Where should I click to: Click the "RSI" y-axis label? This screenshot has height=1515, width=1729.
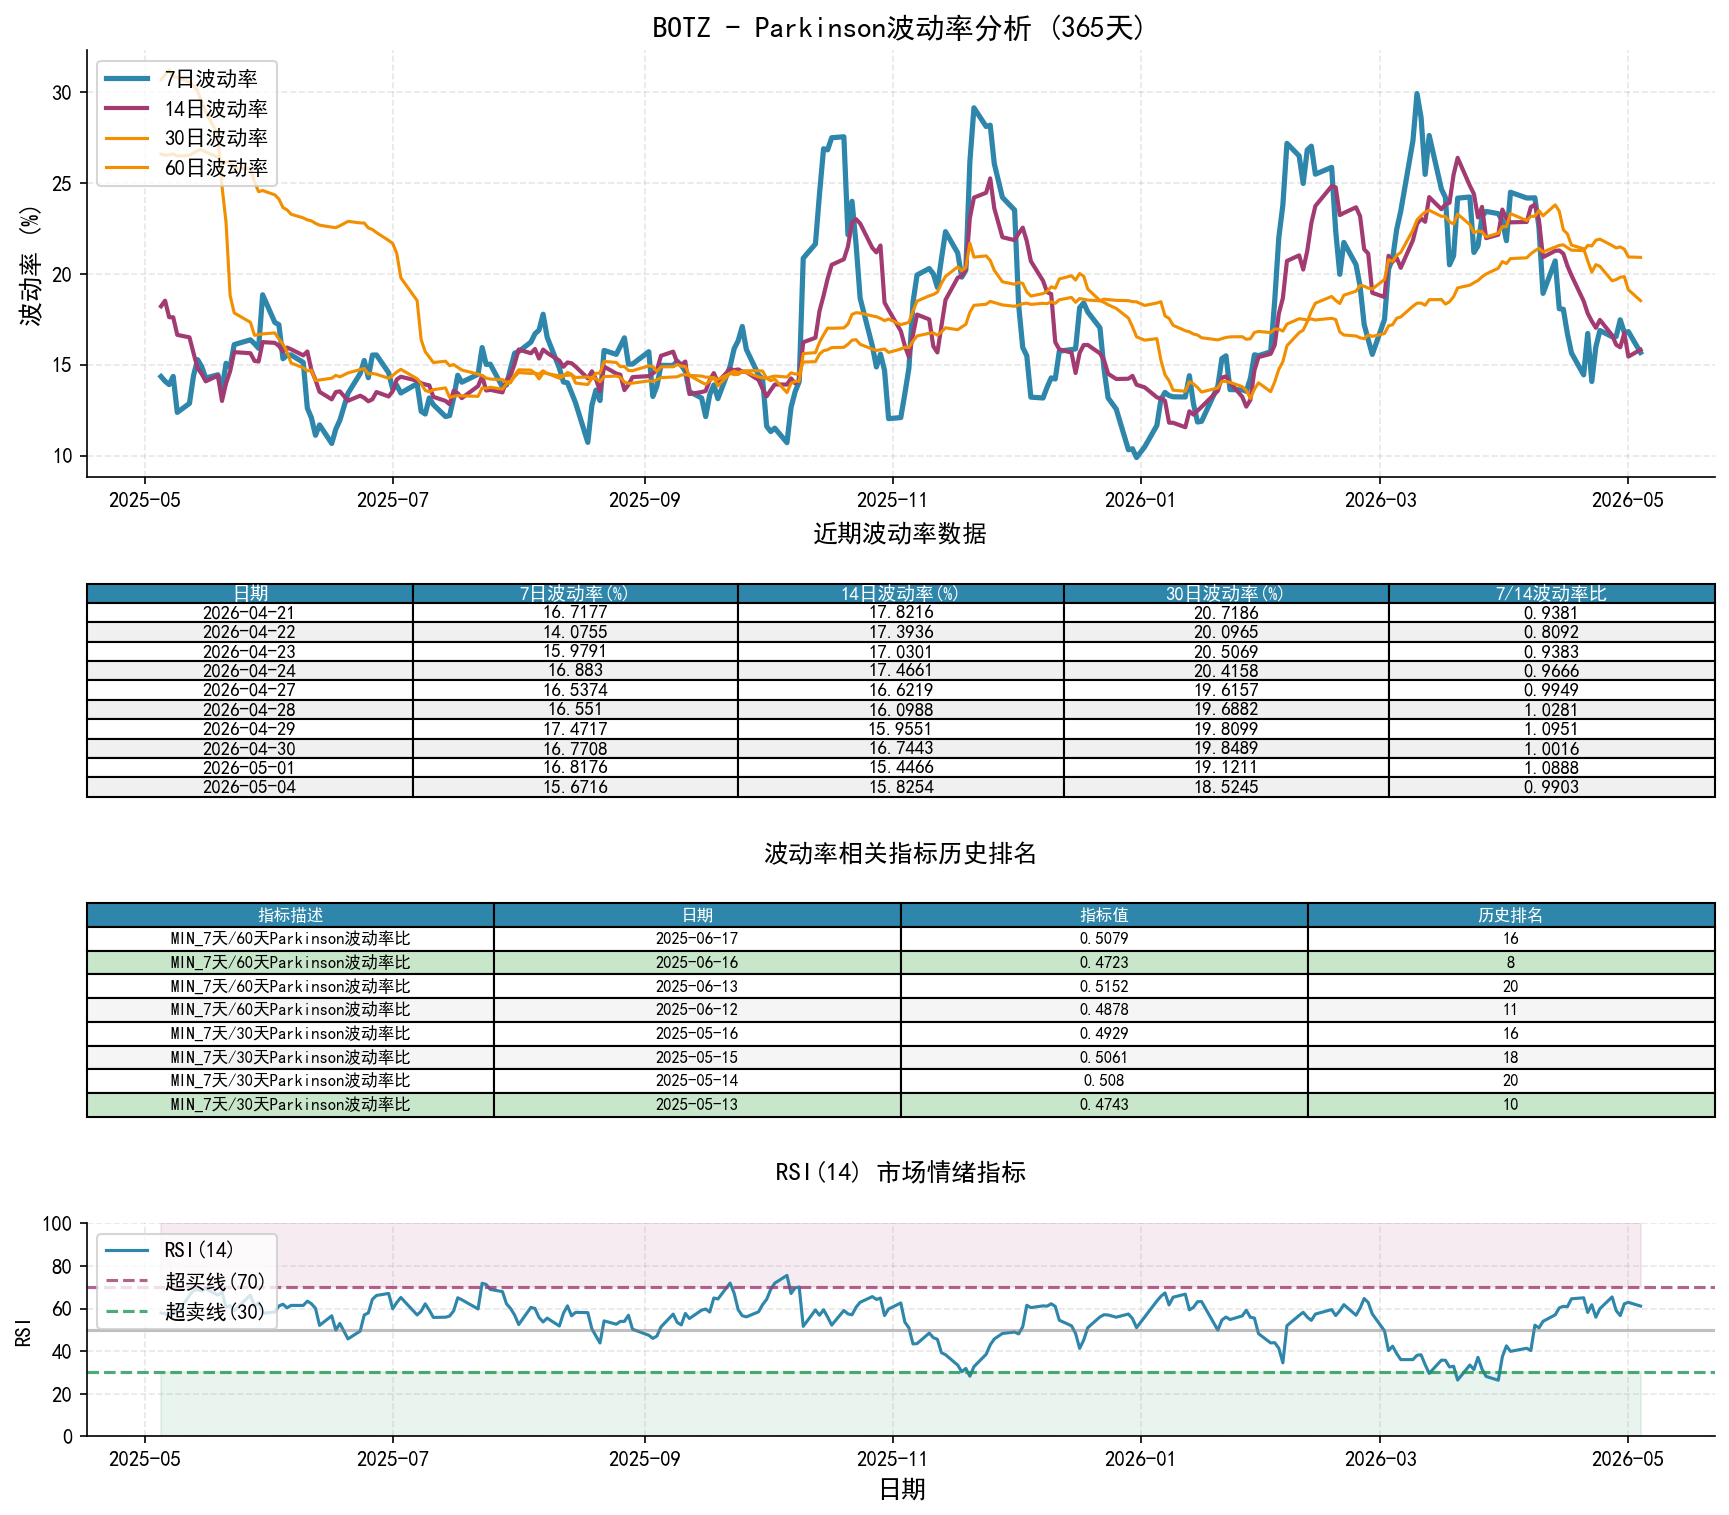click(x=24, y=1331)
